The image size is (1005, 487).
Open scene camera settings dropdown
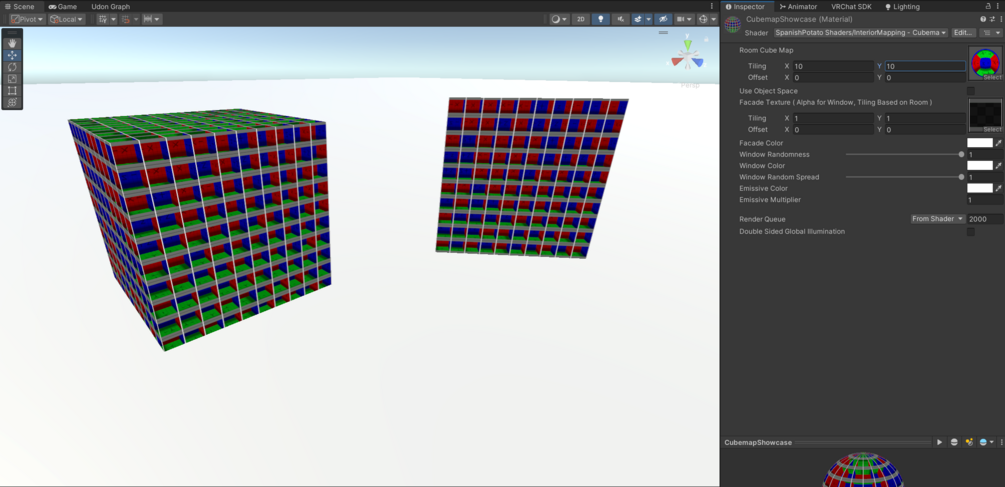coord(684,19)
